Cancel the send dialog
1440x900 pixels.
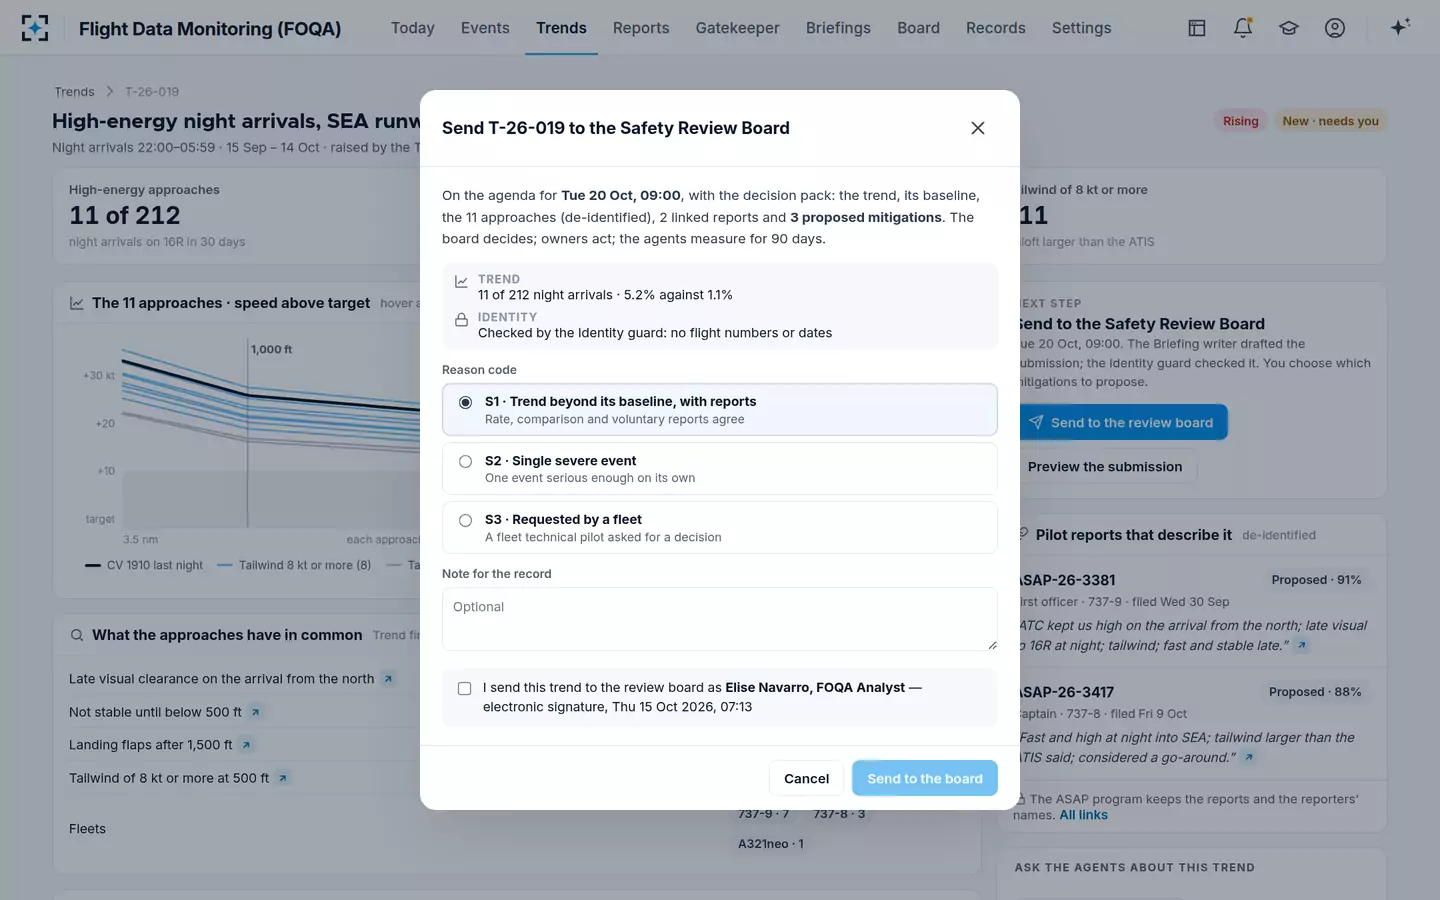coord(806,778)
